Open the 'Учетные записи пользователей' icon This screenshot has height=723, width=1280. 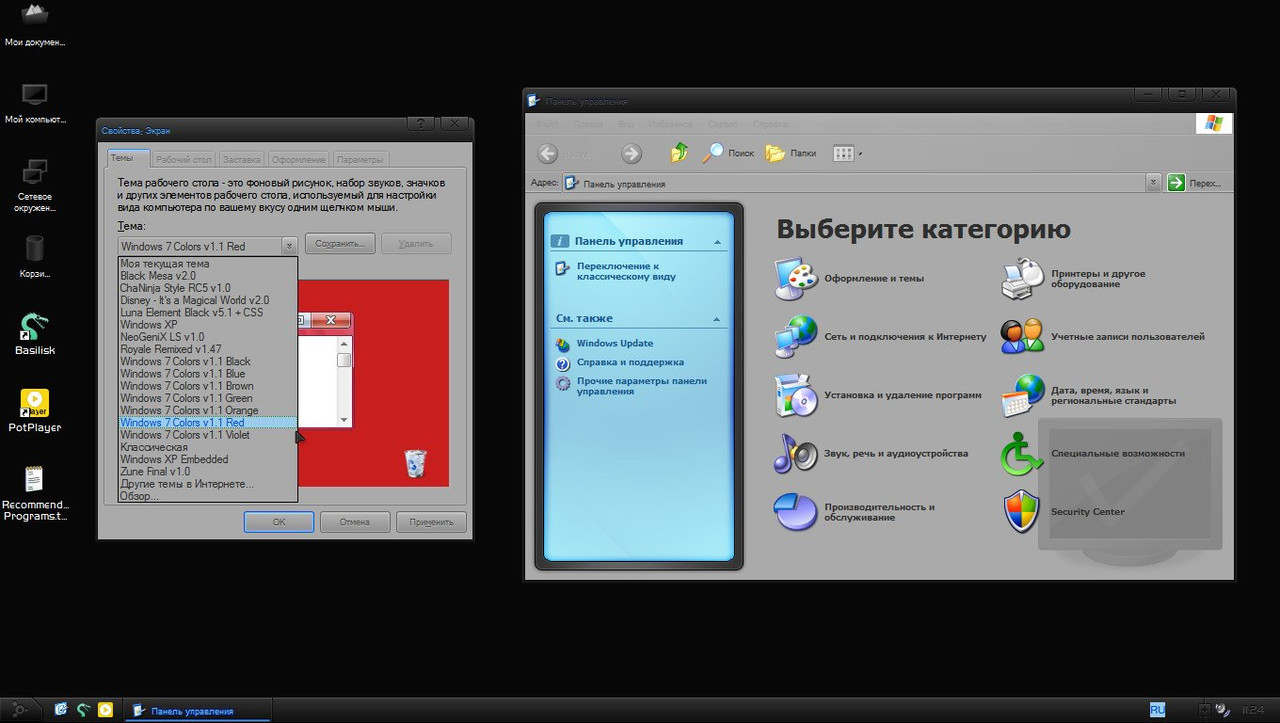[1023, 337]
